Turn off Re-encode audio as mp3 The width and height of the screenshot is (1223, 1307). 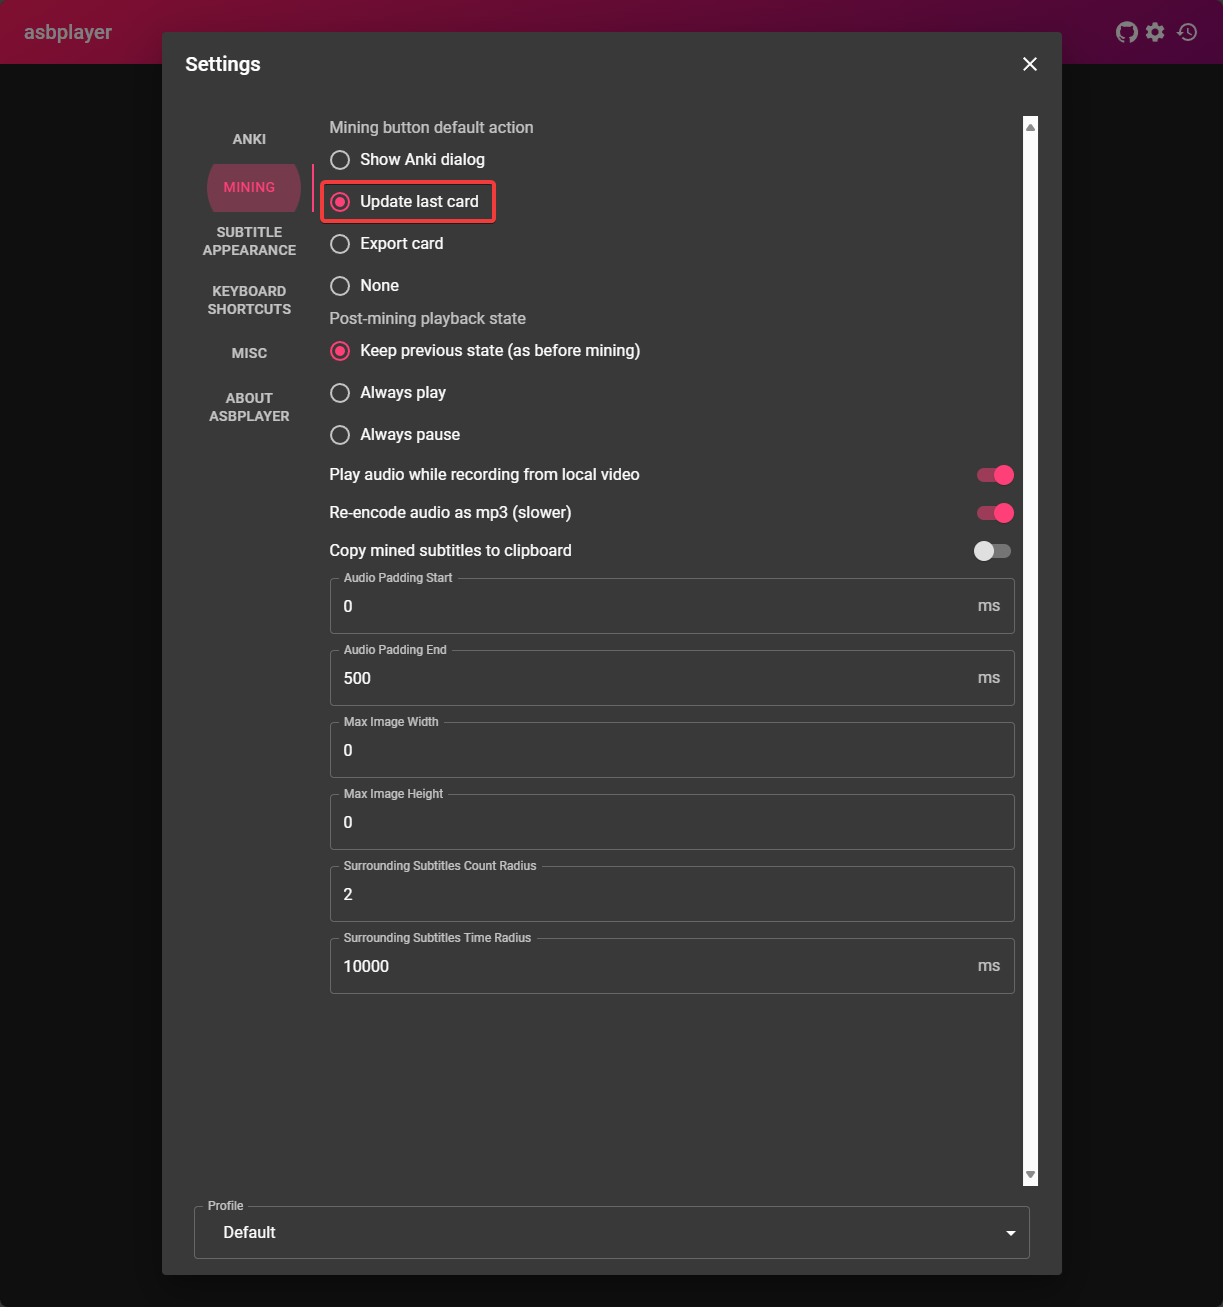[x=994, y=512]
